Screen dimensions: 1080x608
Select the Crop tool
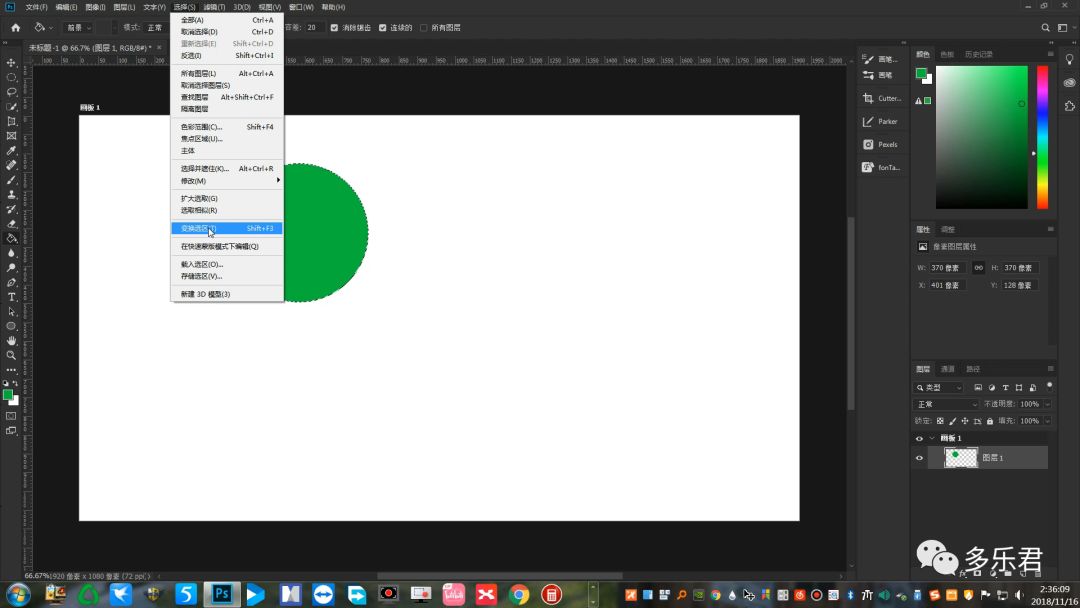(11, 121)
